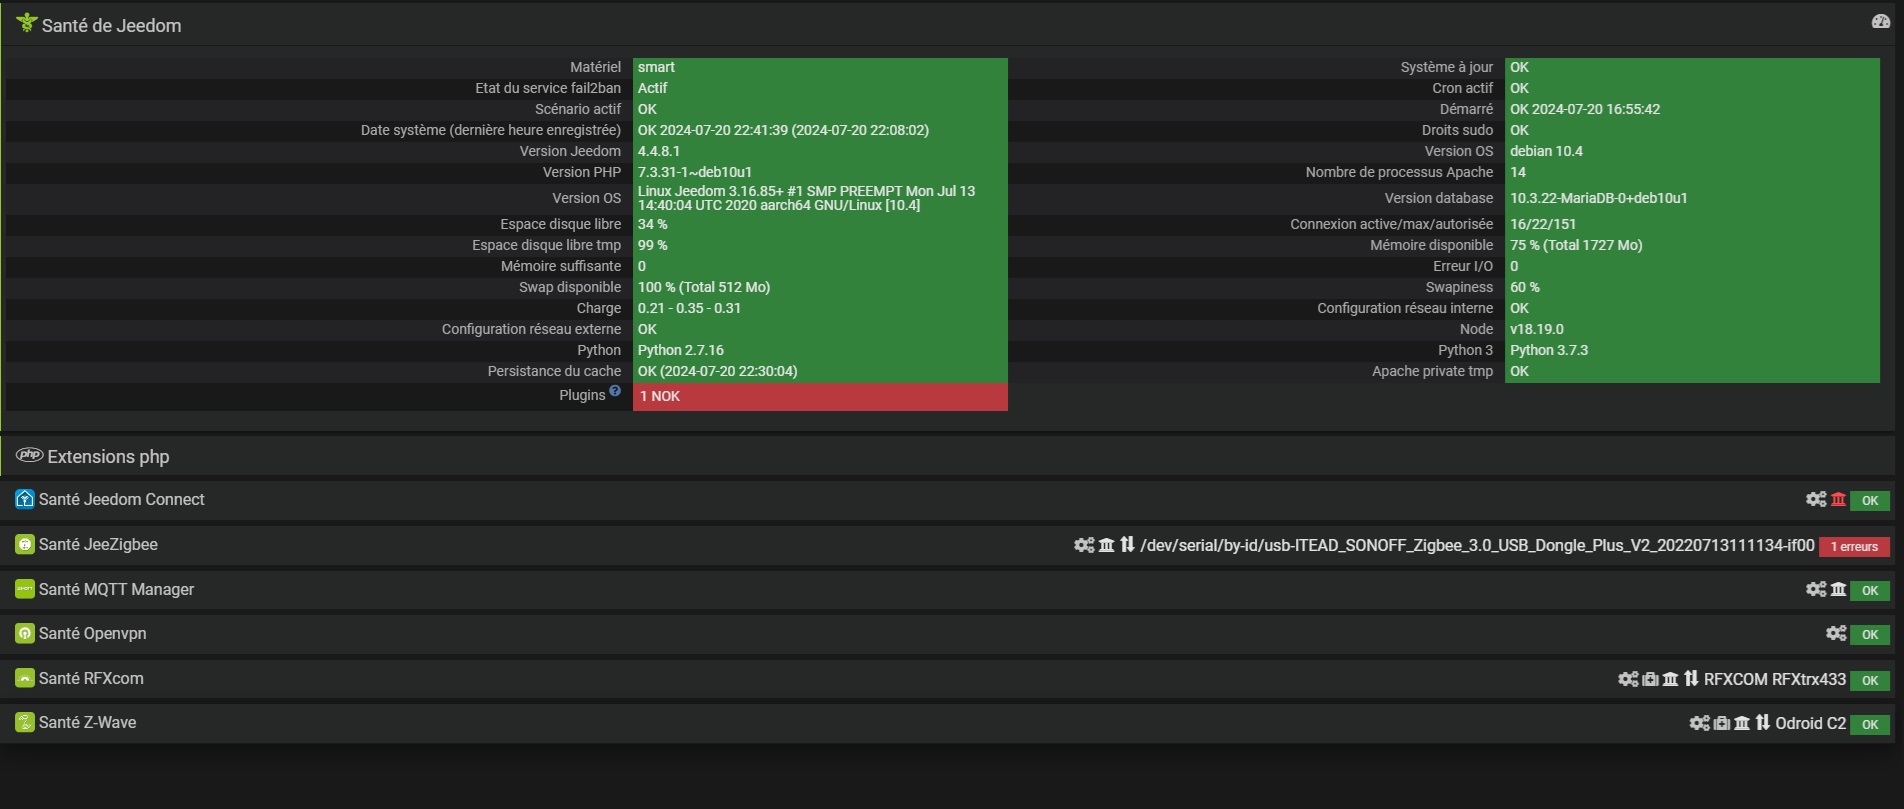This screenshot has width=1904, height=809.
Task: Click the up-down arrows icon on JeeZigbee row
Action: [1127, 545]
